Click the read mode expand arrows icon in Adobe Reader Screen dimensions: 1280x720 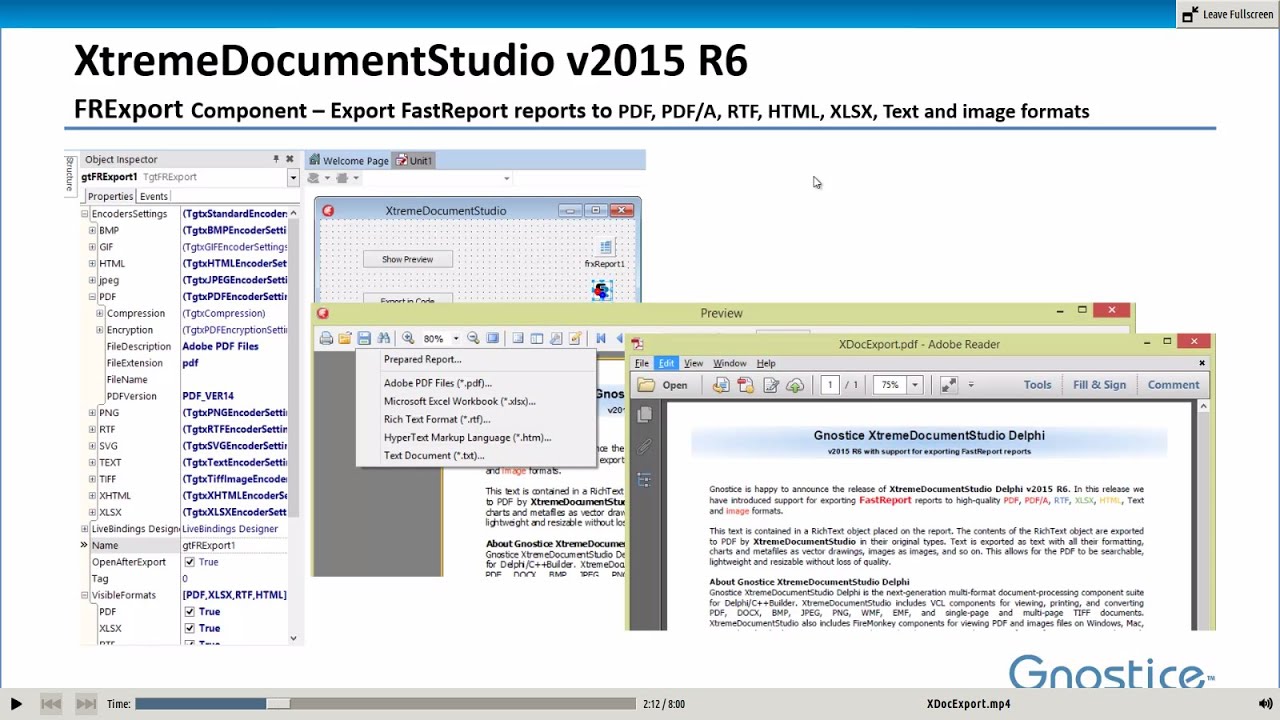[x=949, y=385]
